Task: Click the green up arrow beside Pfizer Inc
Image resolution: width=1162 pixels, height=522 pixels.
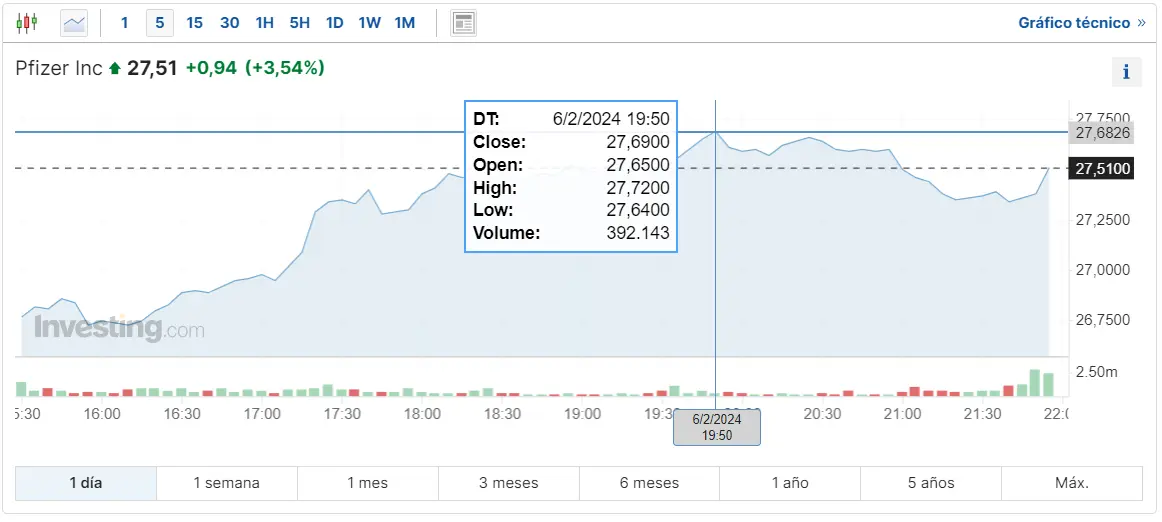Action: (115, 69)
